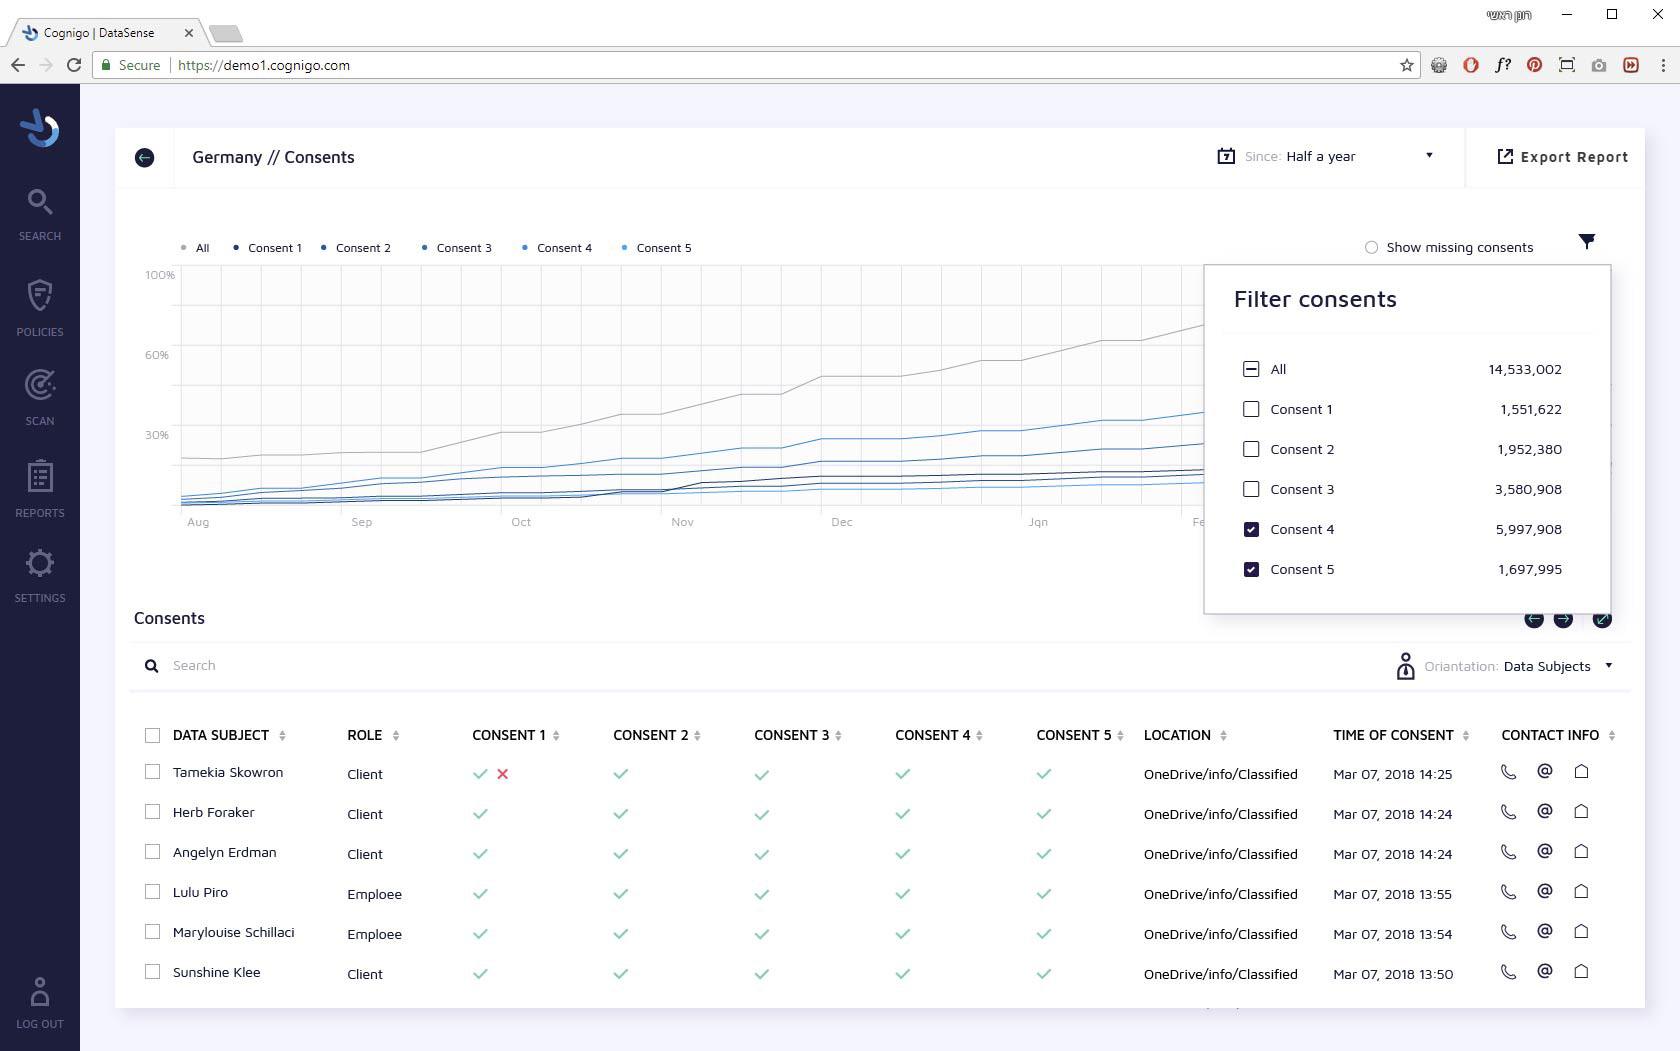The width and height of the screenshot is (1680, 1051).
Task: Go back with the round arrow icon
Action: tap(145, 158)
